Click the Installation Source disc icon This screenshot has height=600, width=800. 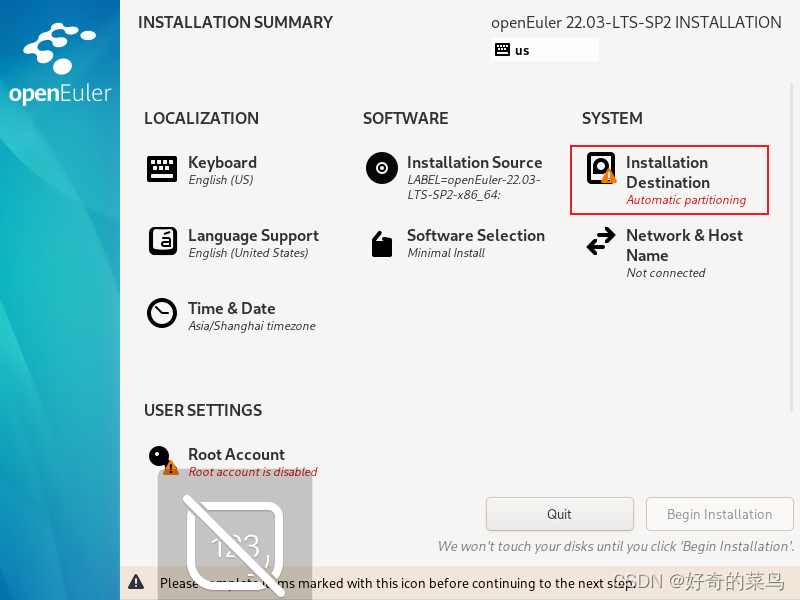[x=382, y=168]
